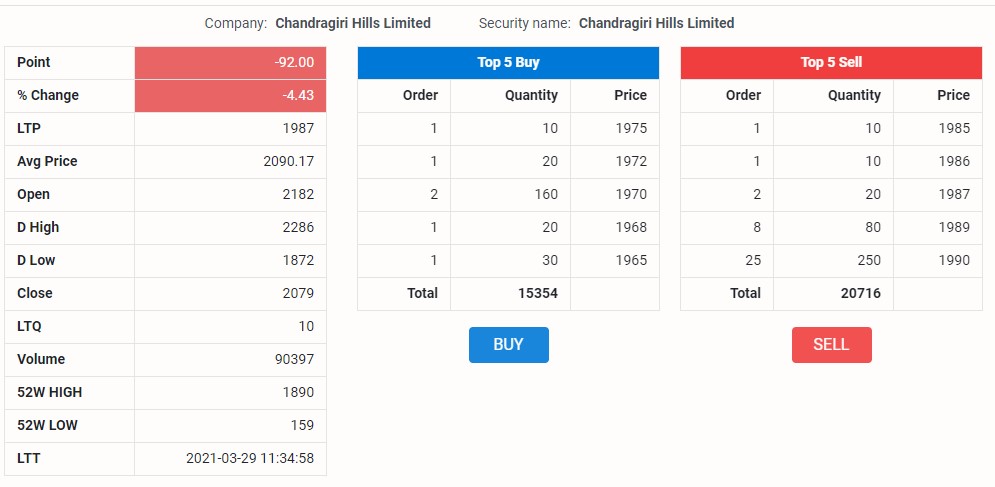Click sell price 1990
The width and height of the screenshot is (995, 487).
(x=954, y=260)
